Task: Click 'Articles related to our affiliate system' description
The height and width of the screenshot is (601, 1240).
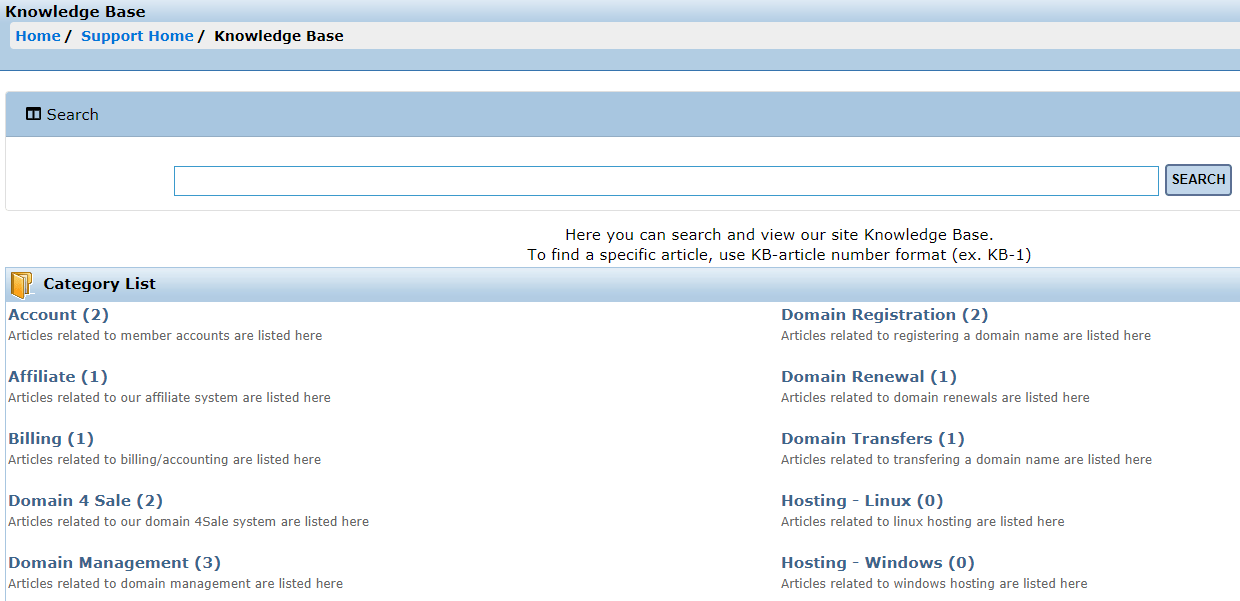Action: point(169,398)
